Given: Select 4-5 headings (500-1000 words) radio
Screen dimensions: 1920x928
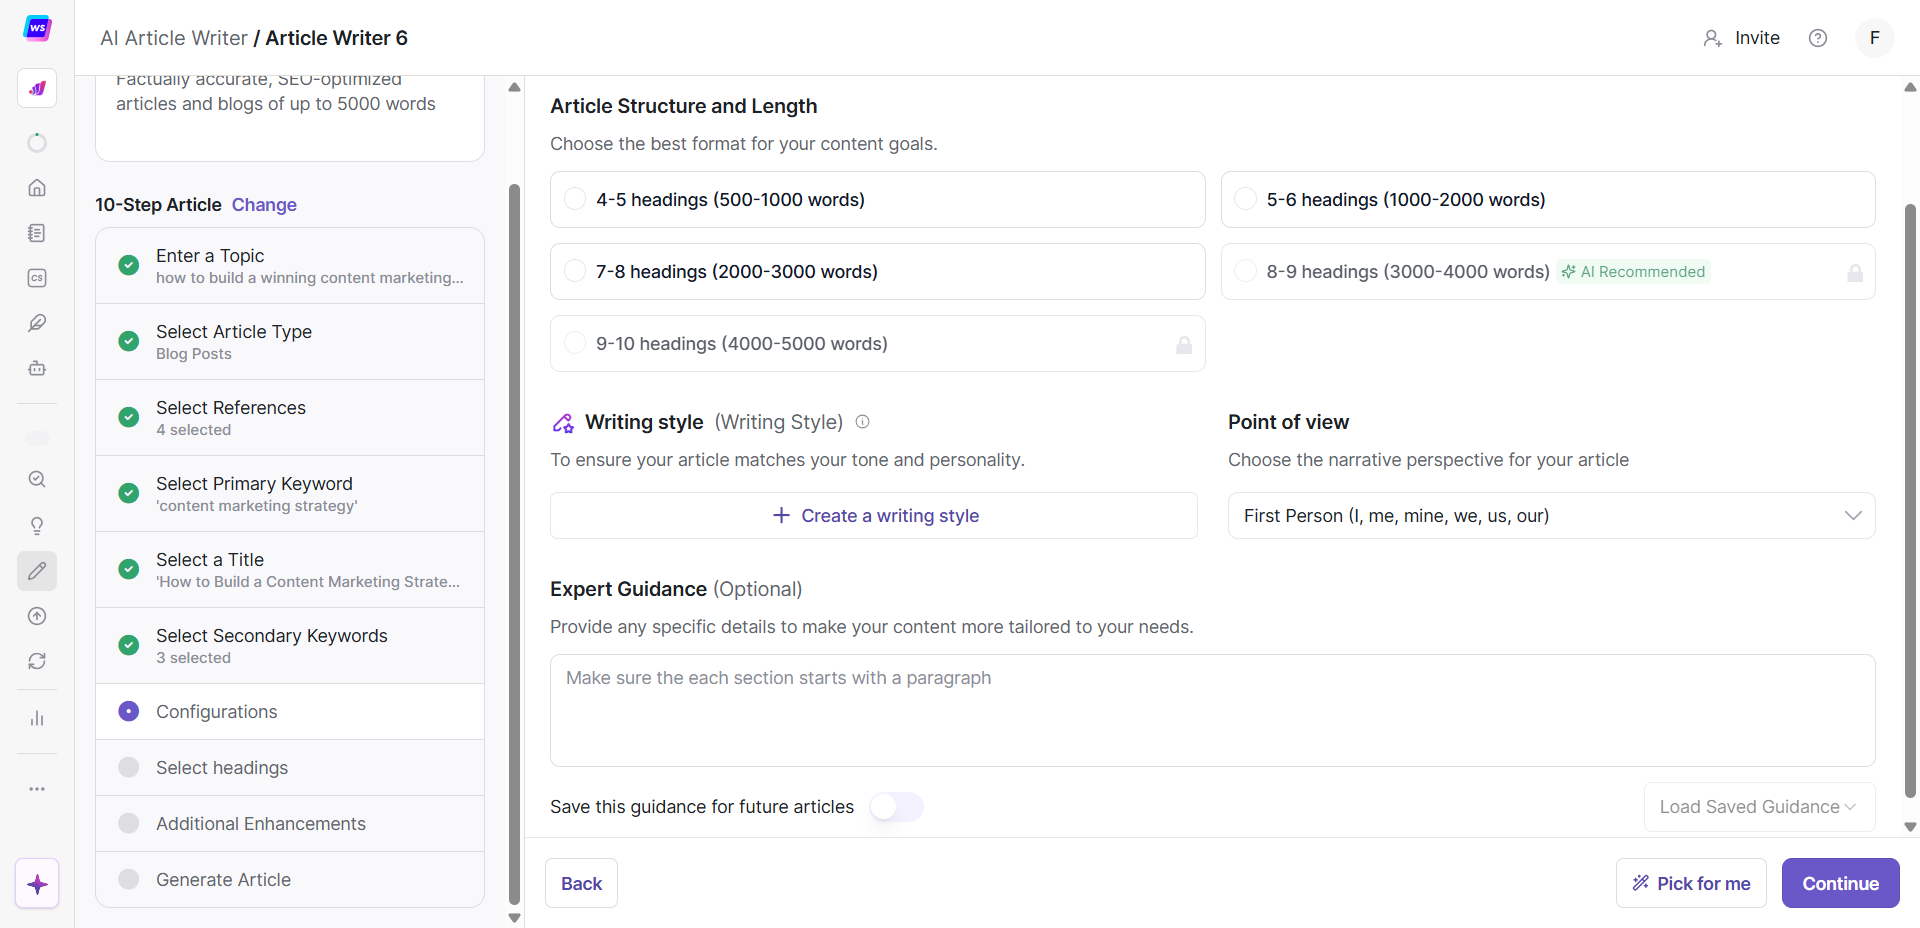Looking at the screenshot, I should 575,199.
